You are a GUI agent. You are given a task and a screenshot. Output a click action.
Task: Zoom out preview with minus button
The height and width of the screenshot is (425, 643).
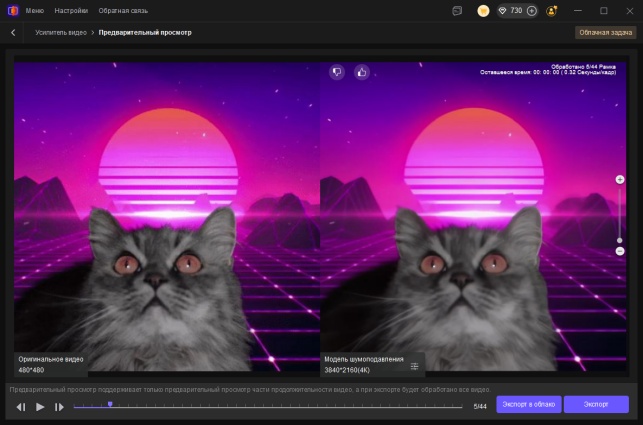coord(620,251)
